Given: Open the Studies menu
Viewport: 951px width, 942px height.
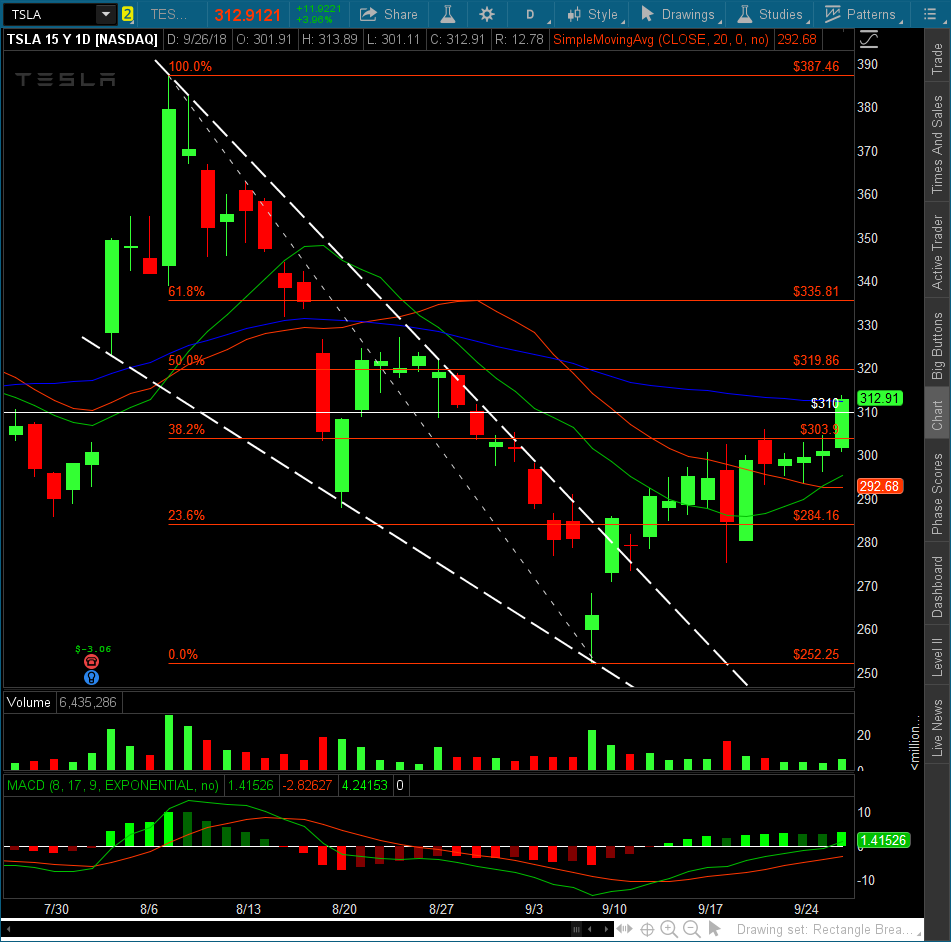Looking at the screenshot, I should [773, 14].
